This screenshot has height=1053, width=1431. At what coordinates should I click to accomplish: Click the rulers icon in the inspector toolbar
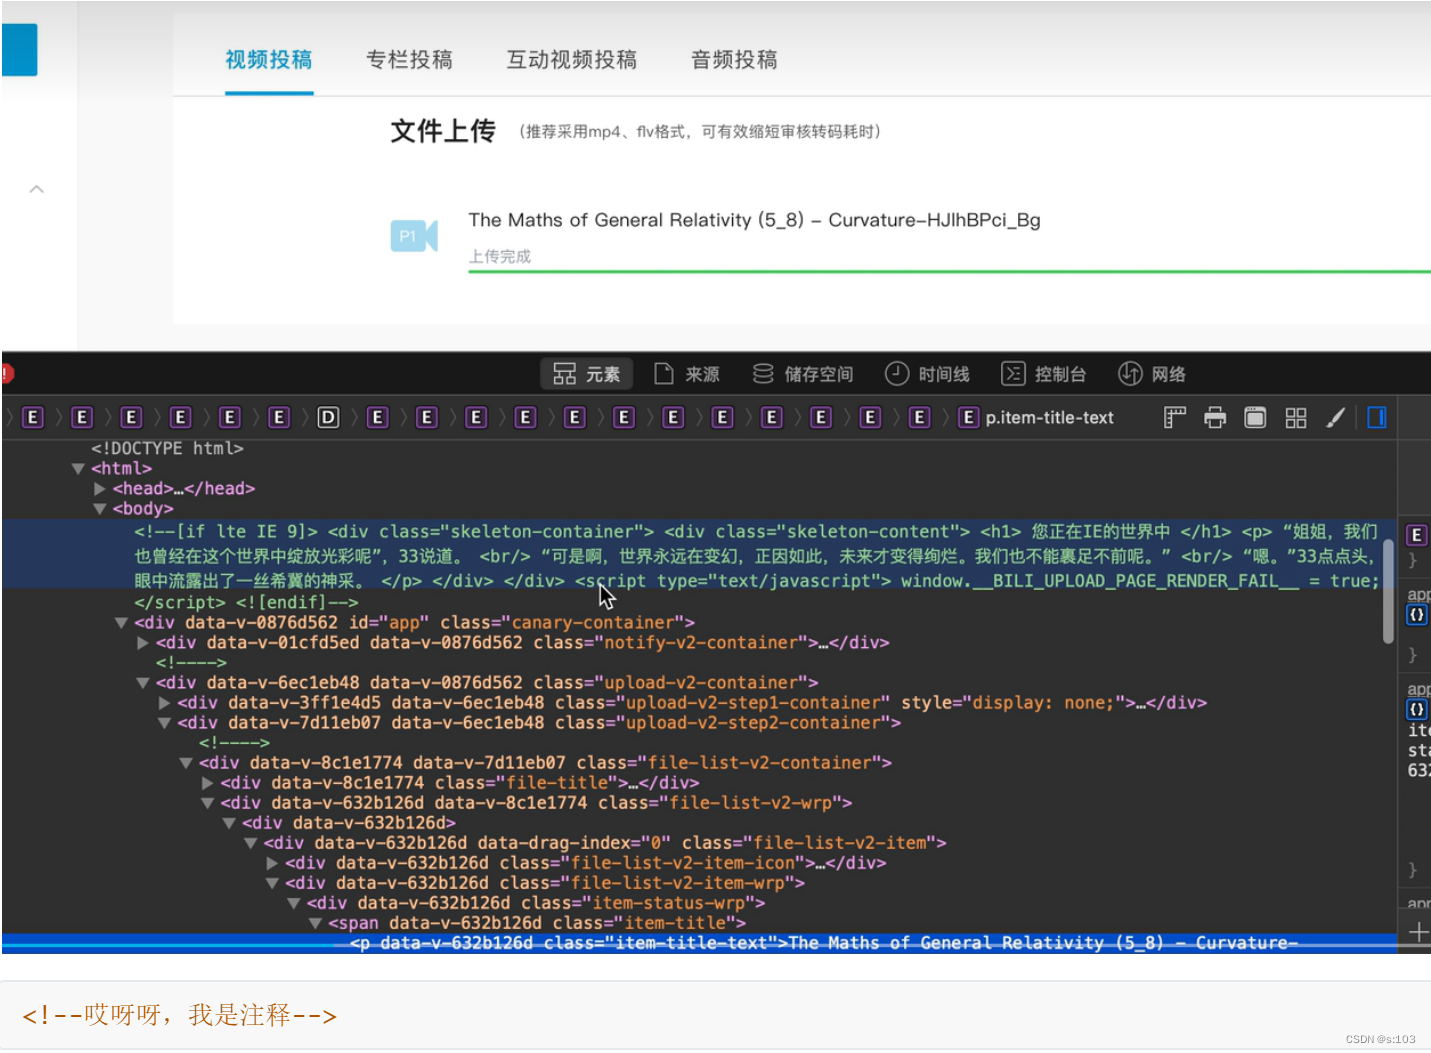point(1175,418)
